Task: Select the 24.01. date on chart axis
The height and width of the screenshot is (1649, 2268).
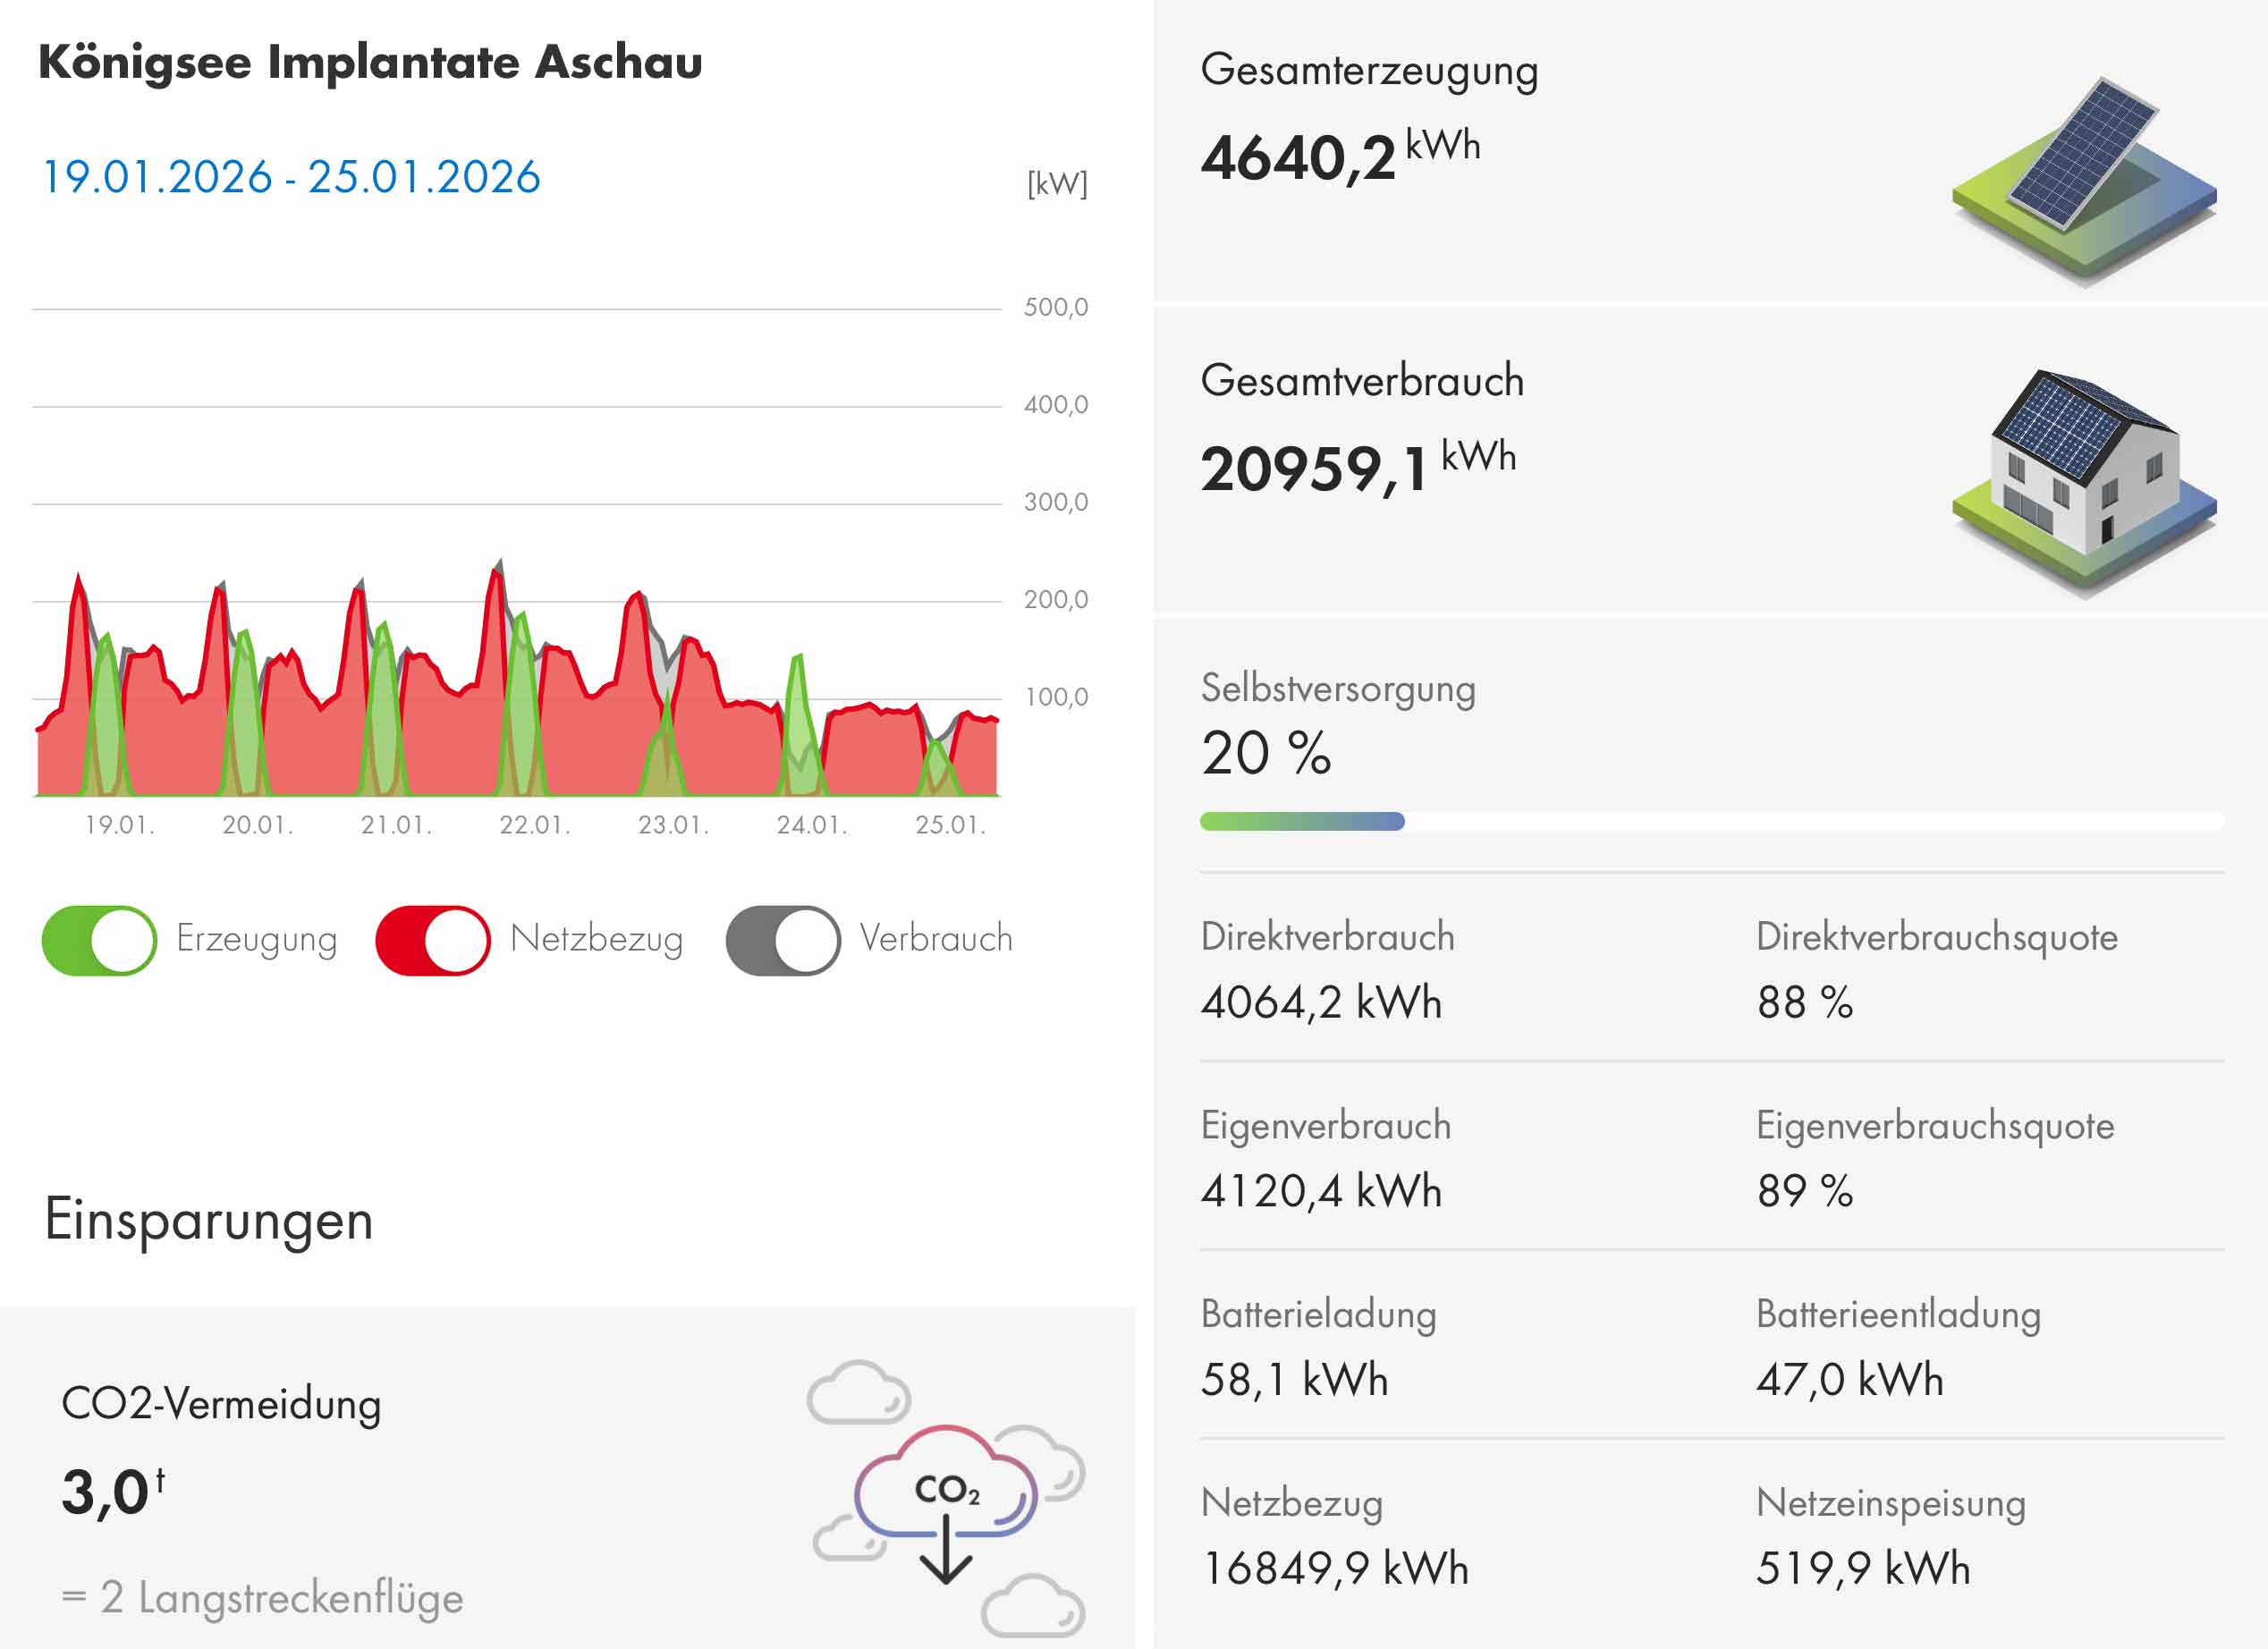Action: coord(811,825)
